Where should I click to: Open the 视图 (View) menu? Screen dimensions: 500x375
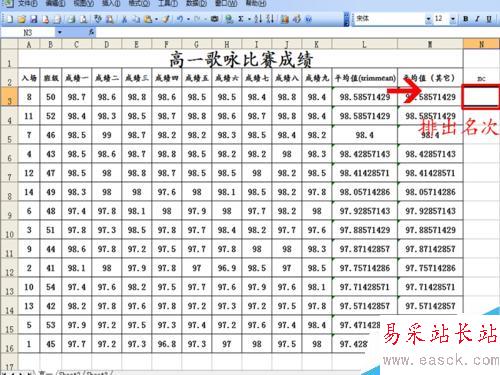click(x=83, y=3)
